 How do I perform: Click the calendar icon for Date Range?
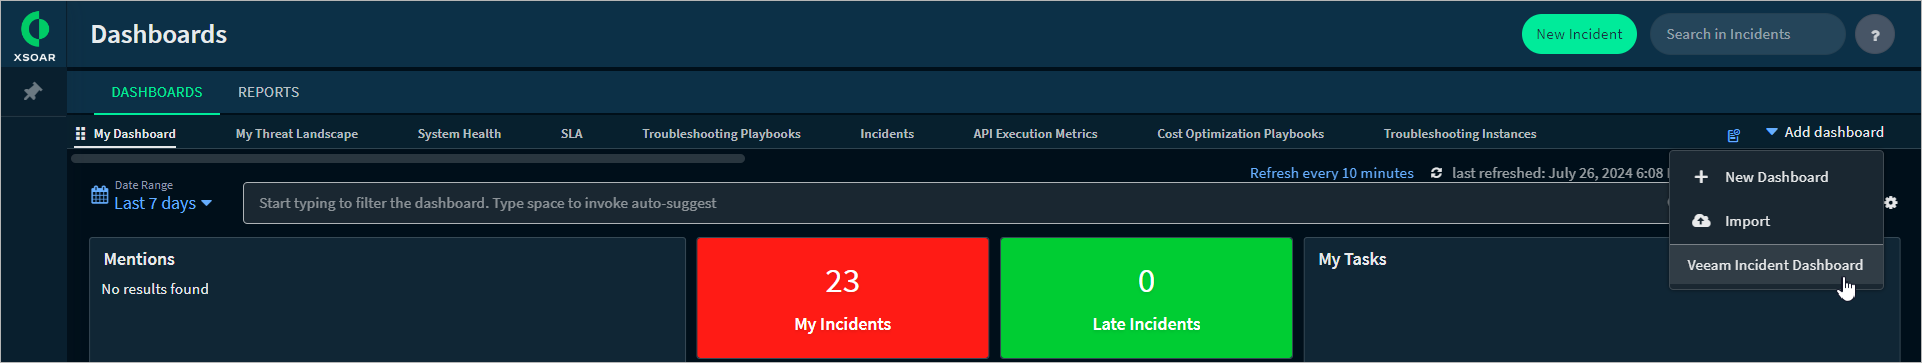(x=100, y=195)
